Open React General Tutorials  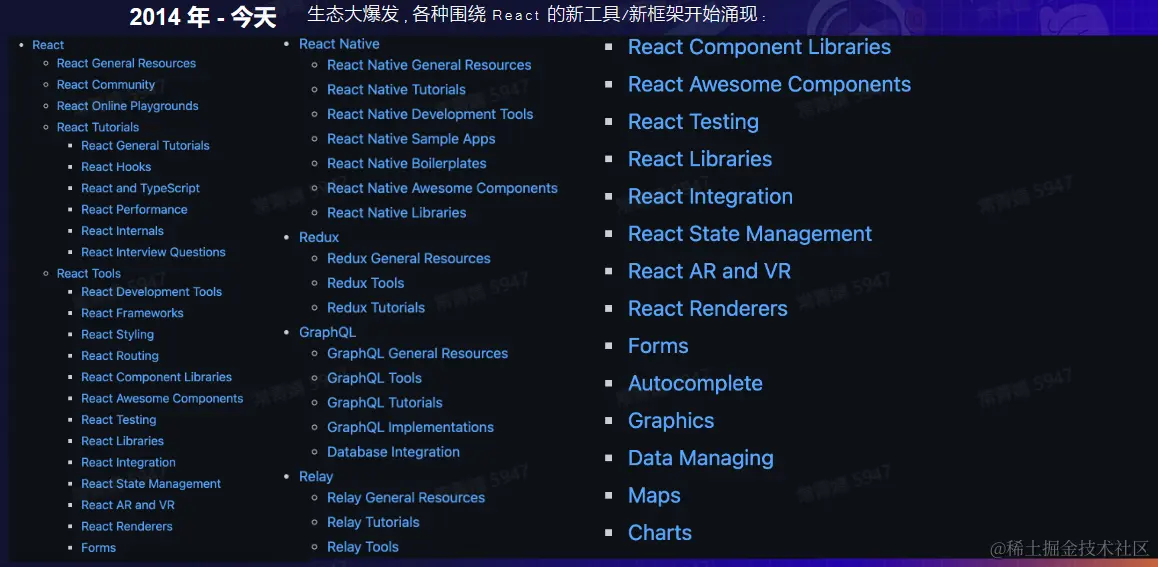click(x=145, y=145)
